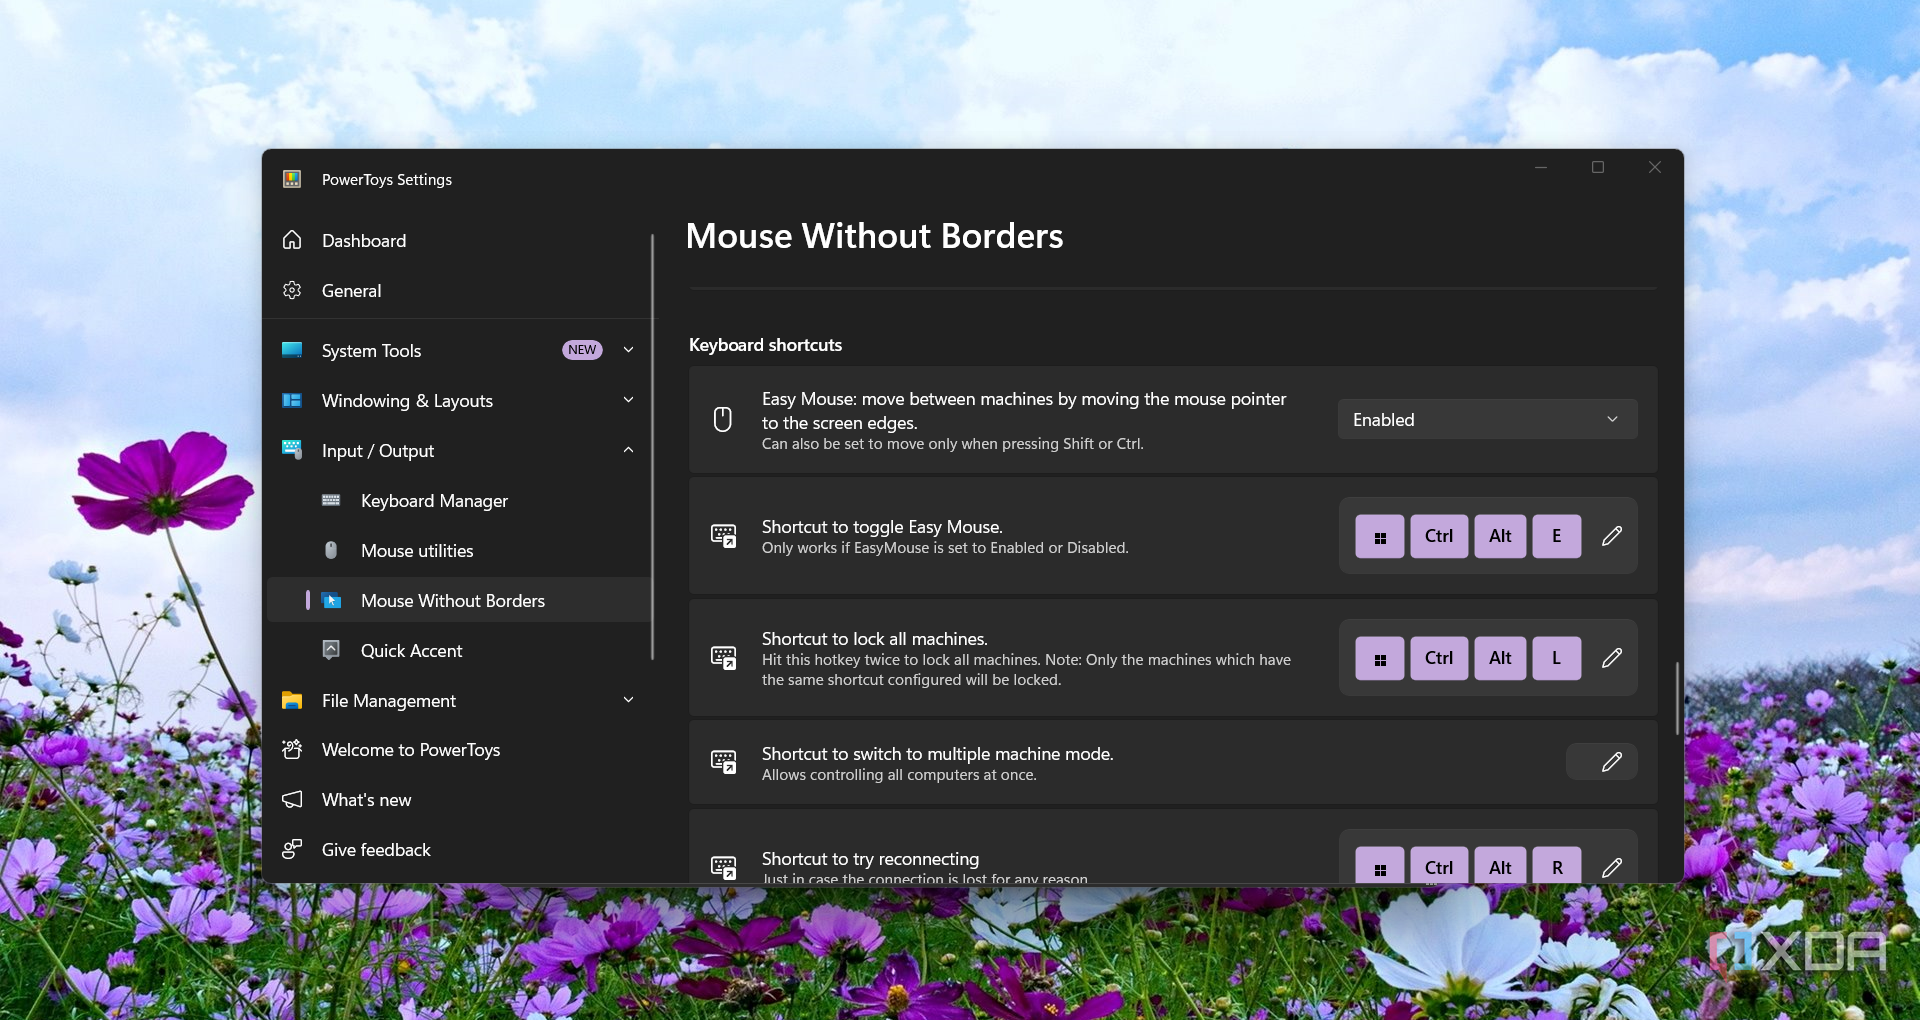
Task: Click Give feedback link
Action: pyautogui.click(x=459, y=849)
